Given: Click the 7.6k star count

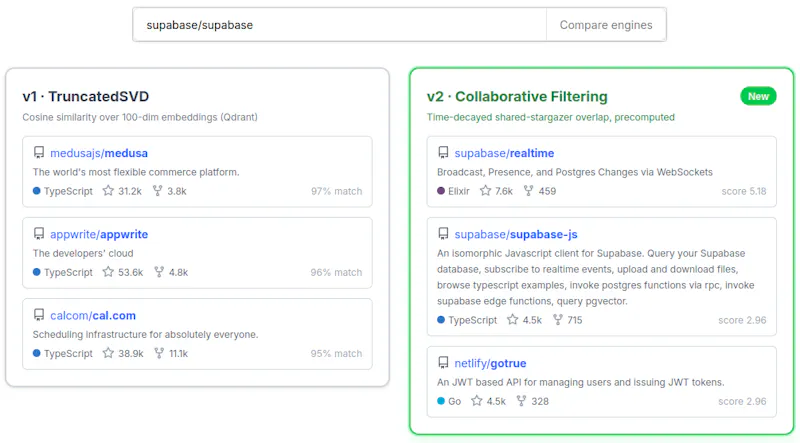Looking at the screenshot, I should click(504, 191).
